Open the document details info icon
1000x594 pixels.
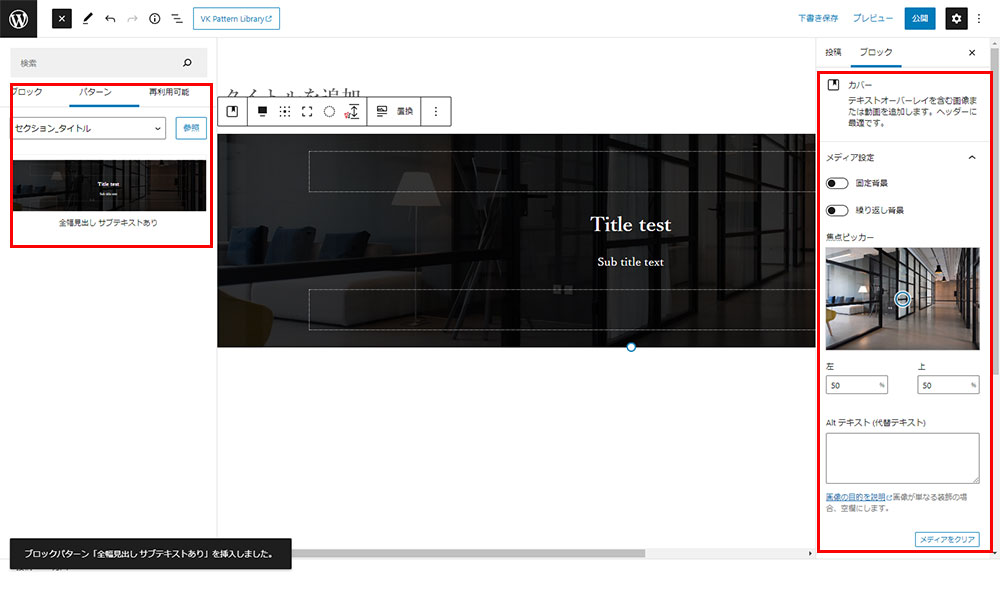(x=154, y=18)
